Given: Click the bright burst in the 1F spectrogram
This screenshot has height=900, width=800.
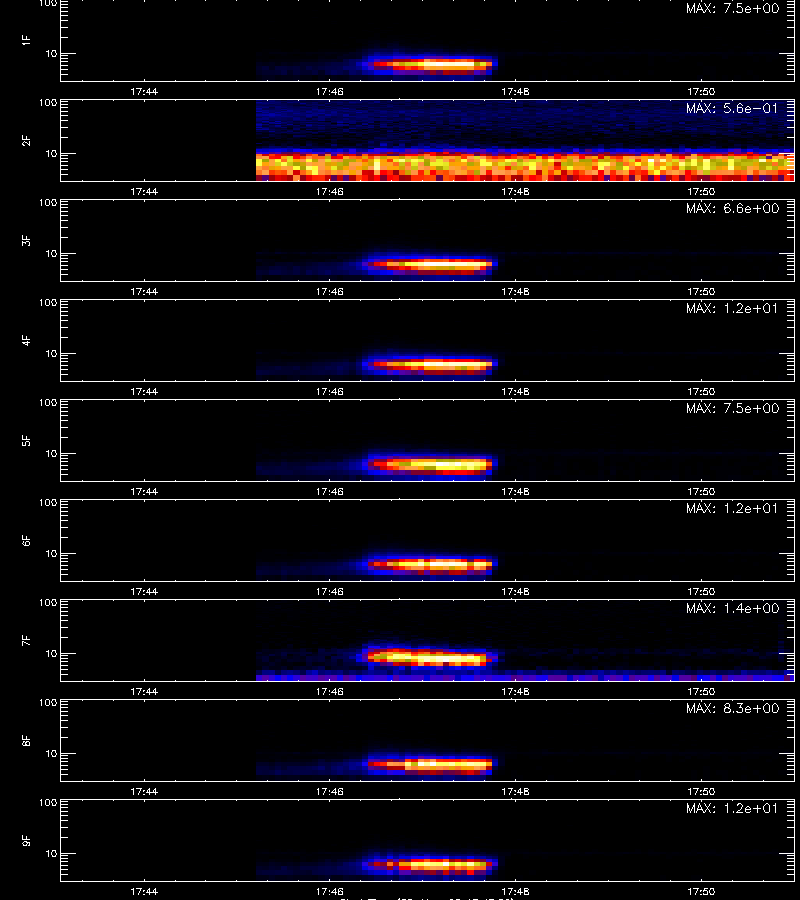Looking at the screenshot, I should tap(430, 65).
